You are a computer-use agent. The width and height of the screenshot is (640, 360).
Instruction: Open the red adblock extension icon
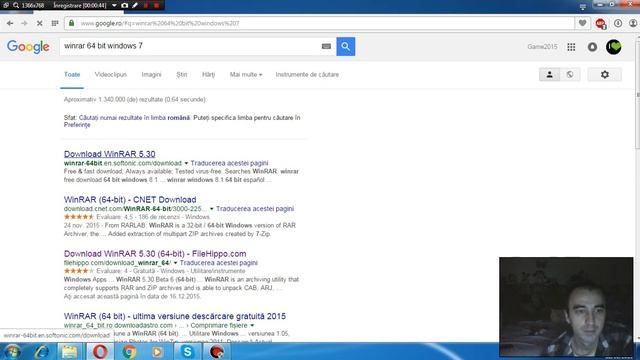click(x=600, y=24)
